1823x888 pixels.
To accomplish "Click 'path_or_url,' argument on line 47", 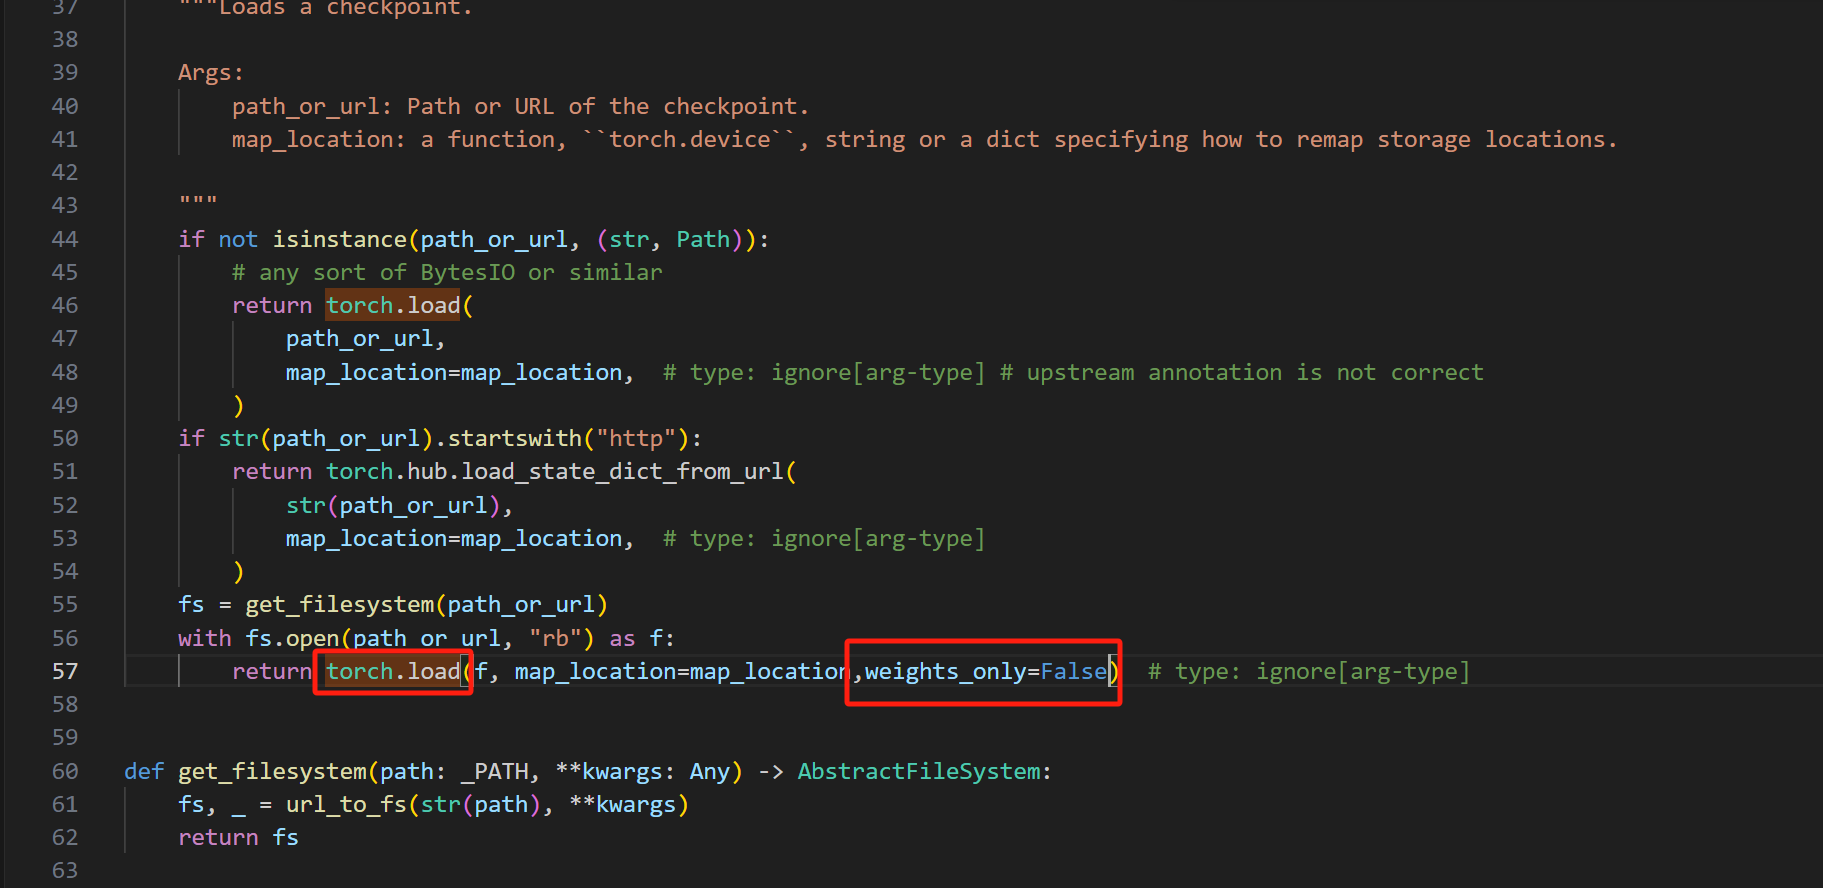I will point(365,338).
